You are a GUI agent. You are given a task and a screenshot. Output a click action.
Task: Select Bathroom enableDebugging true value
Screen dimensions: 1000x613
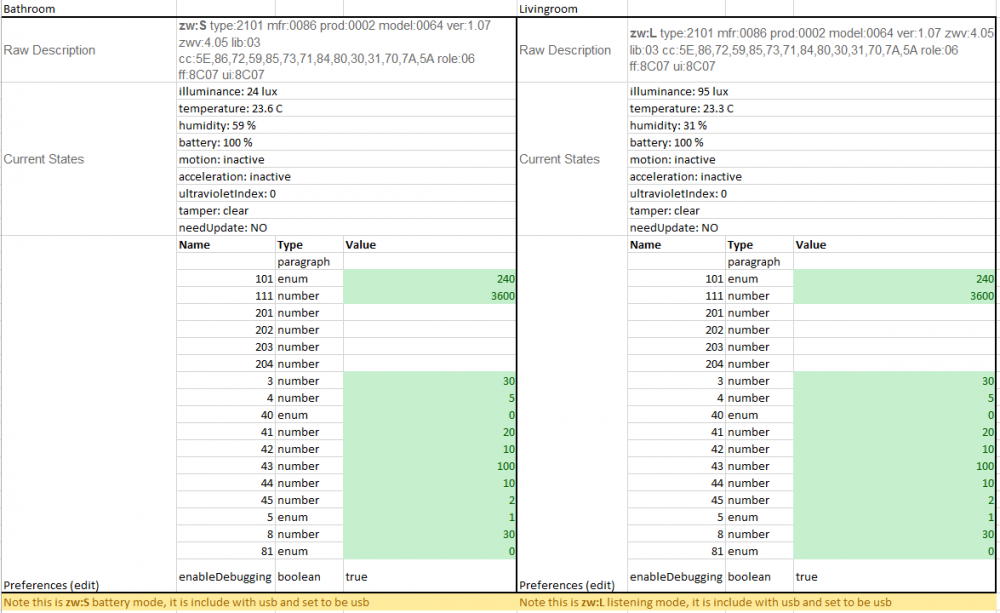pyautogui.click(x=358, y=577)
